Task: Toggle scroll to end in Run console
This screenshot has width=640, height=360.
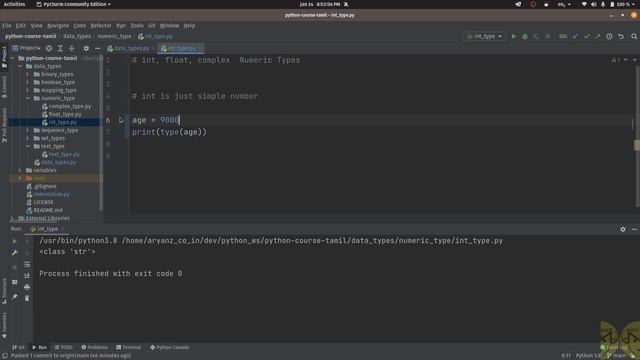Action: click(x=27, y=276)
